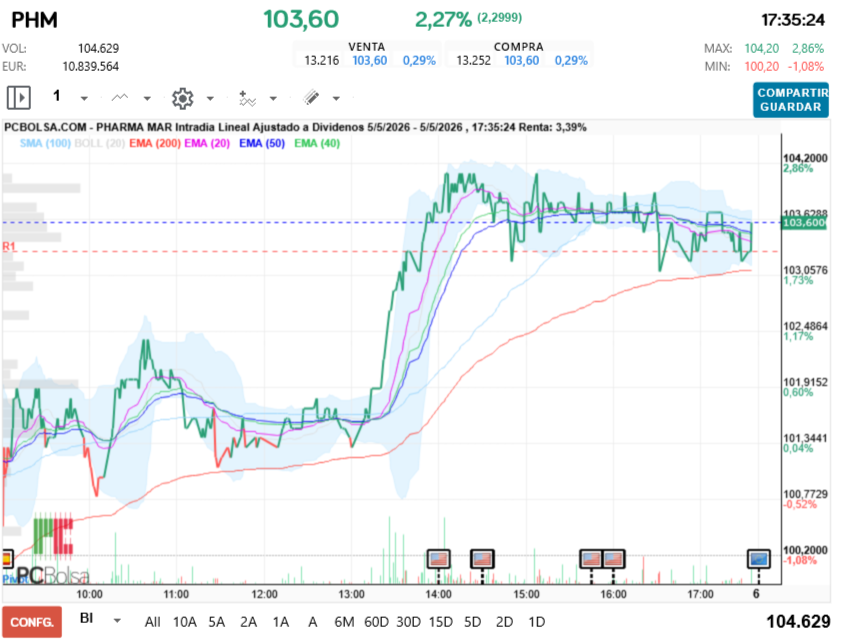Click the CONFG. button
The image size is (844, 643).
(32, 622)
